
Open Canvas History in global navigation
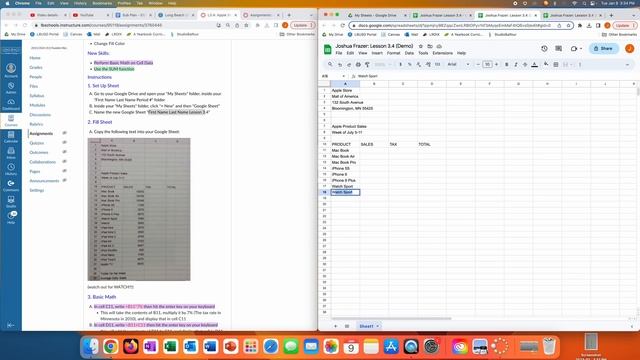coord(11,169)
